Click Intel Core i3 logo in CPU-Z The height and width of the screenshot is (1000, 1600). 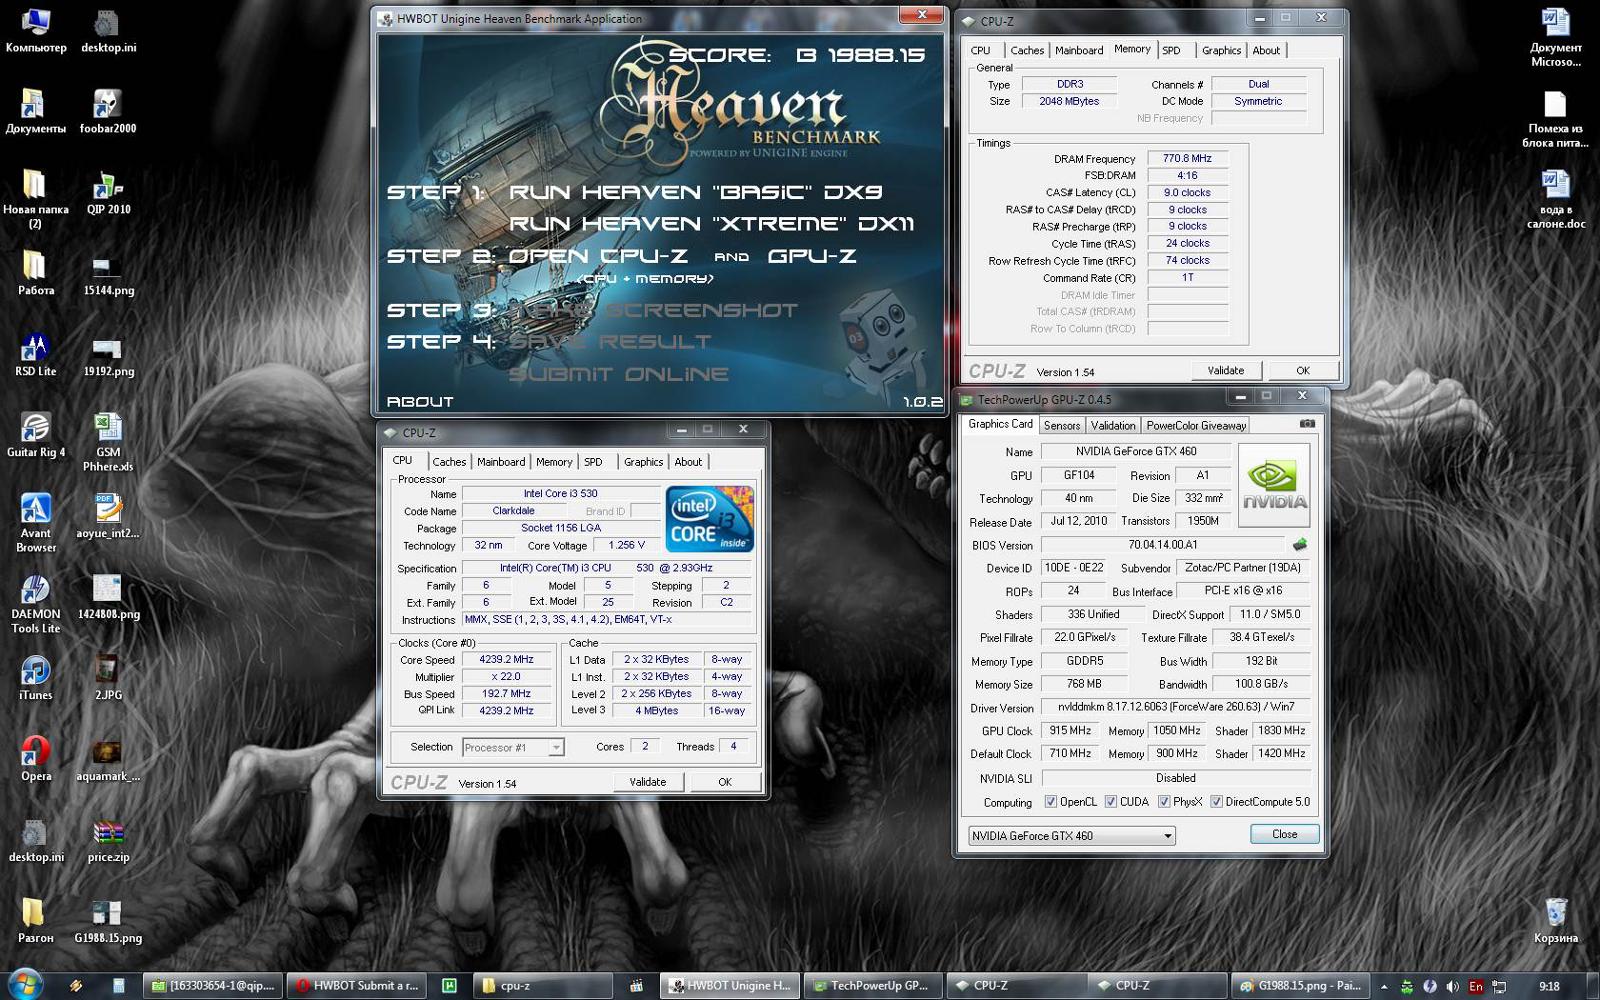click(709, 518)
